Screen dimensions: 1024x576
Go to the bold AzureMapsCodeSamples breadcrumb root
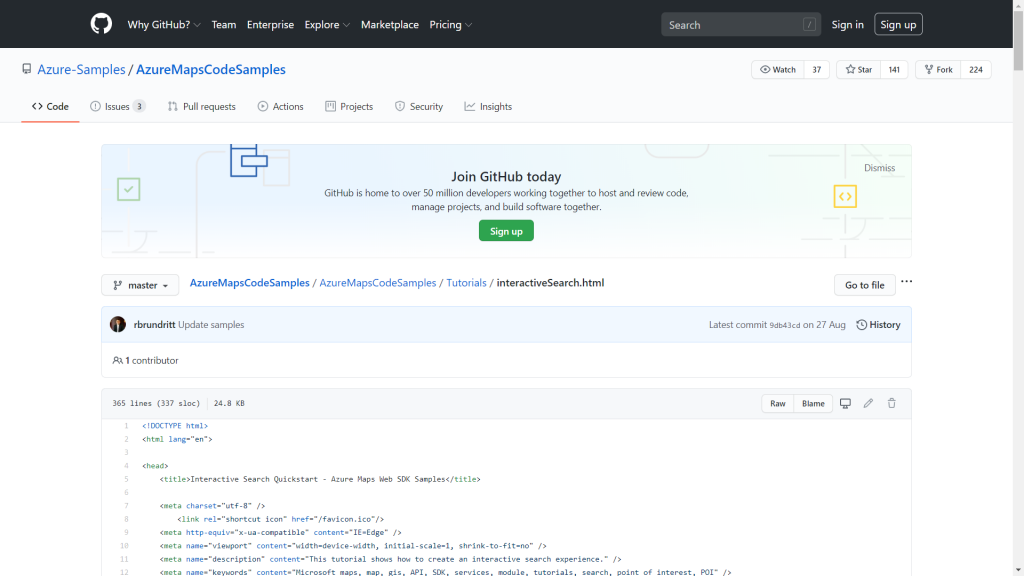[249, 283]
